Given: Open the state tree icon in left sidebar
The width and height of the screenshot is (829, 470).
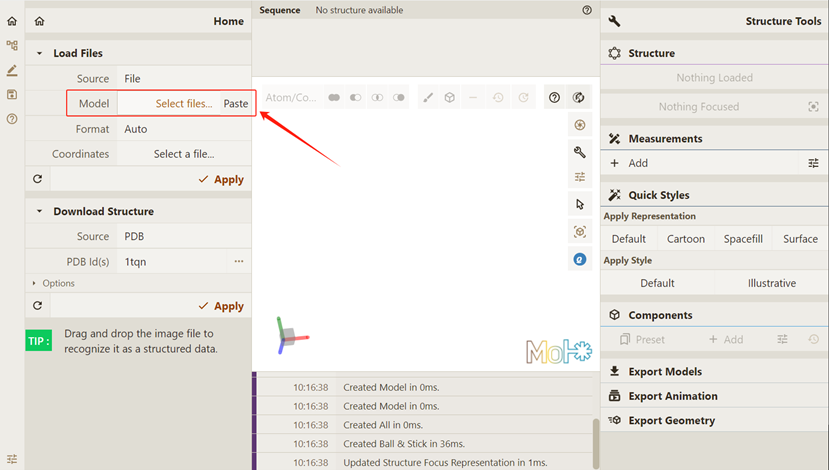Looking at the screenshot, I should (12, 46).
